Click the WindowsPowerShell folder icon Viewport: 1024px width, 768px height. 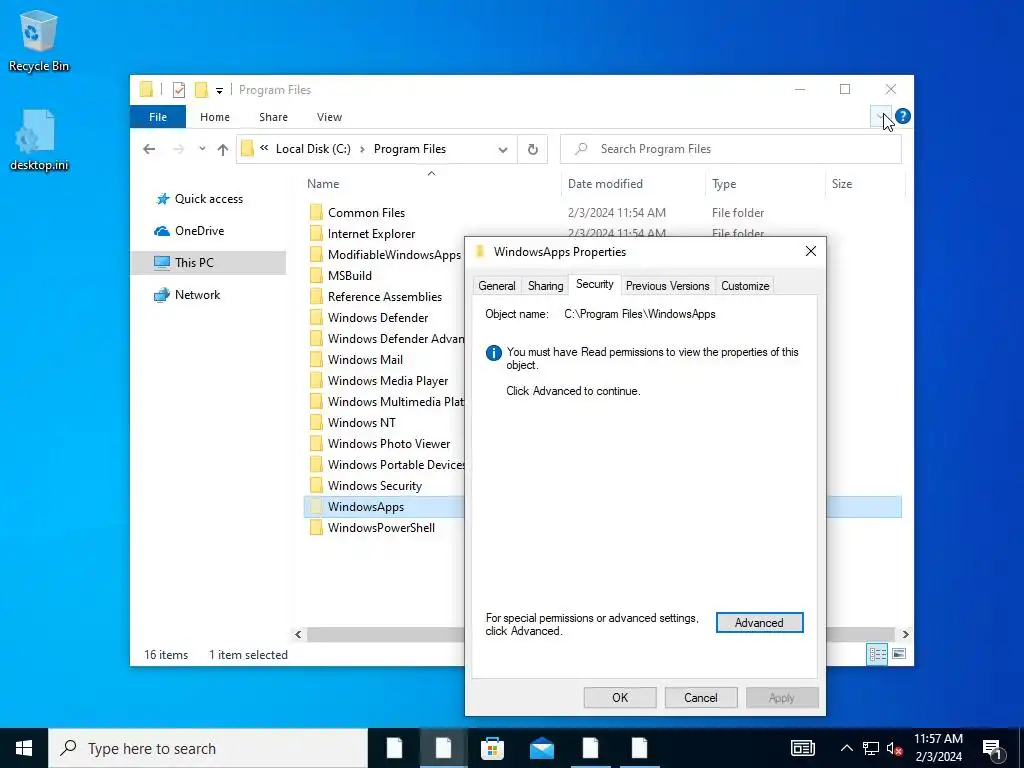click(x=316, y=528)
